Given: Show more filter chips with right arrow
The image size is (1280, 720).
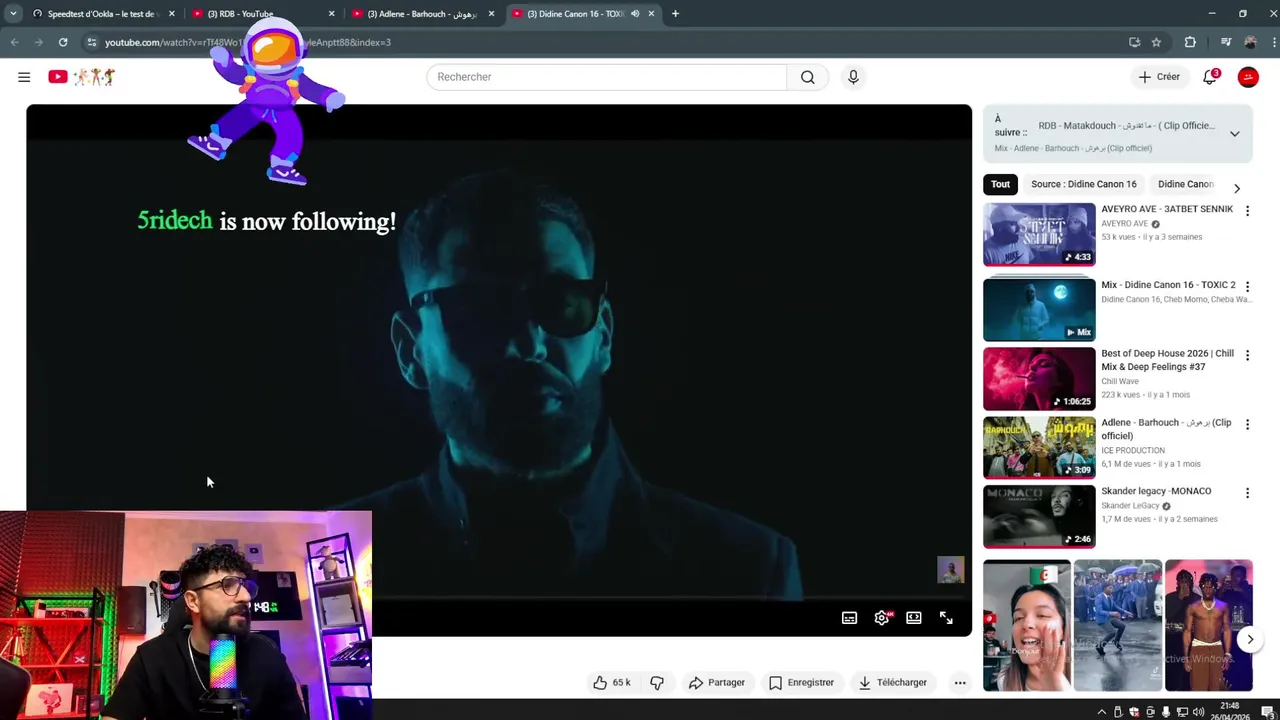Looking at the screenshot, I should pos(1236,188).
